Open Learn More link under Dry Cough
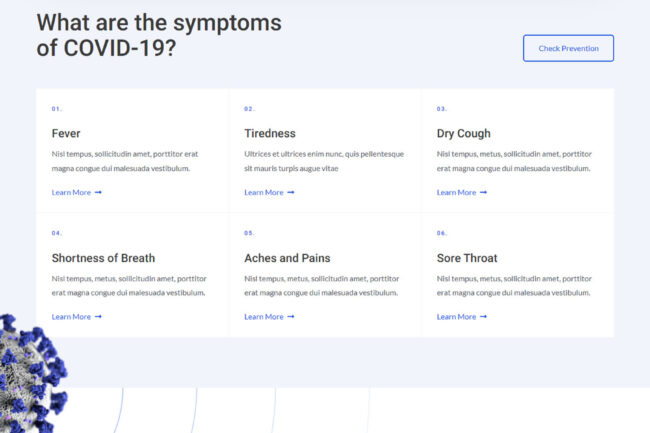The height and width of the screenshot is (433, 650). pyautogui.click(x=461, y=192)
